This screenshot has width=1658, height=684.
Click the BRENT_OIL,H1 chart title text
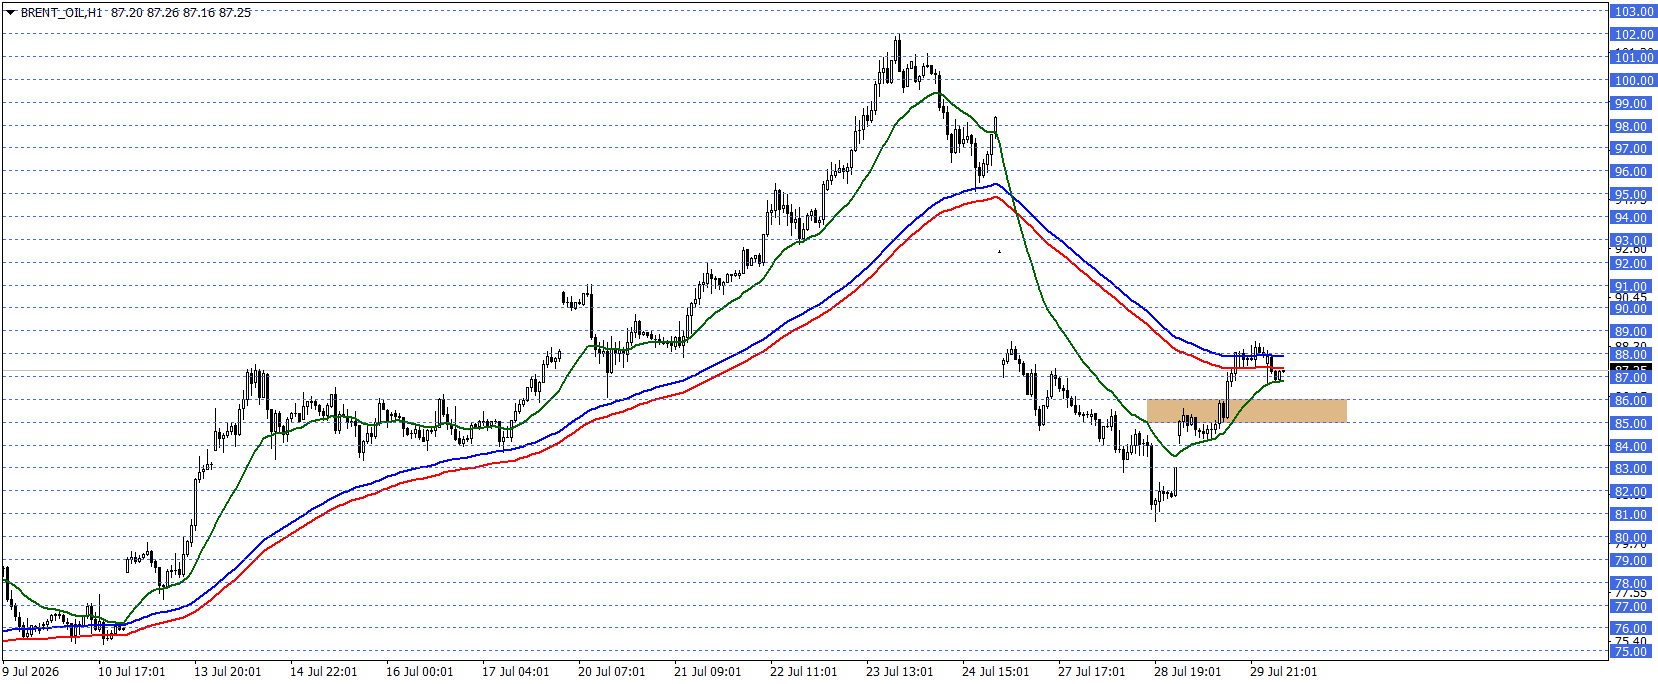(62, 13)
